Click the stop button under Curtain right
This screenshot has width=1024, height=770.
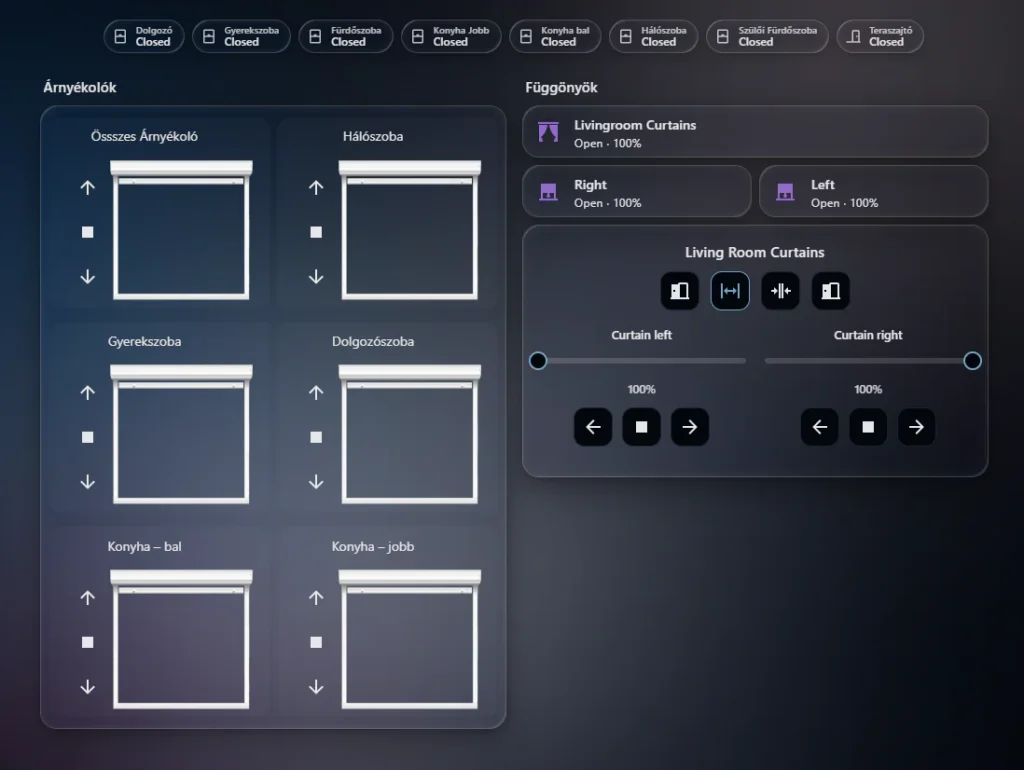click(868, 427)
